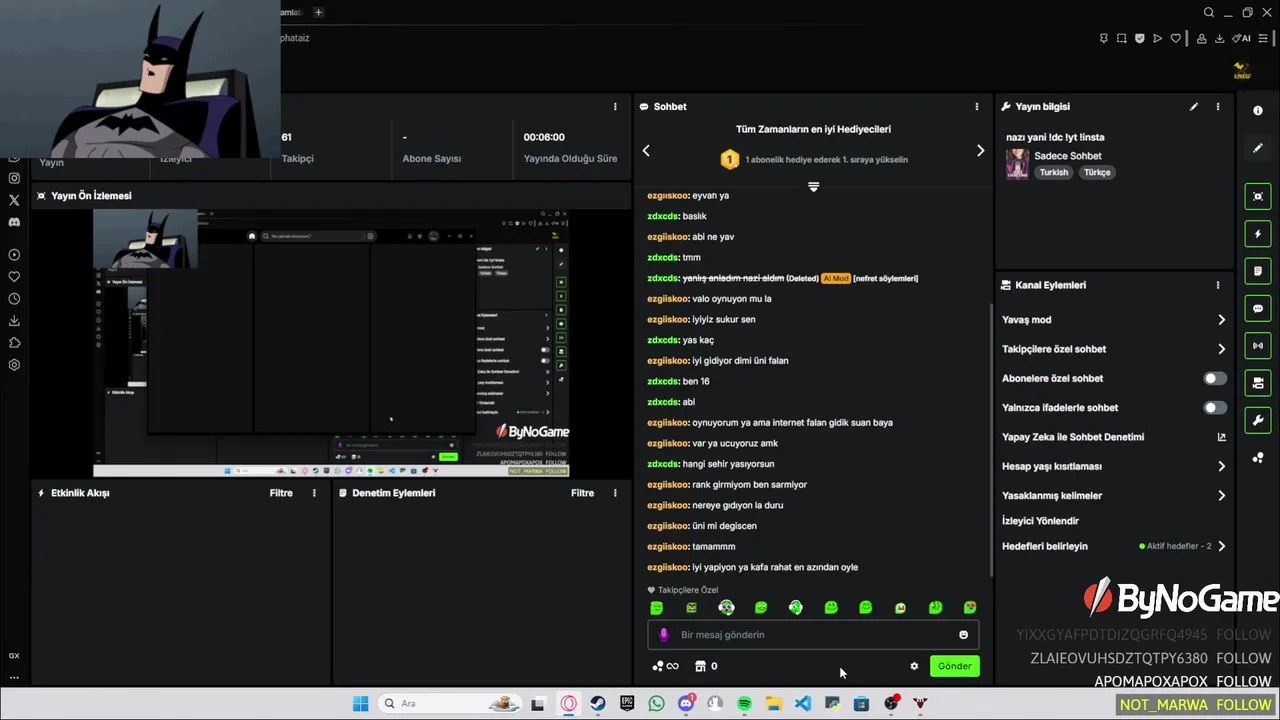Open Denetim Eylemleri Filtre dropdown
The height and width of the screenshot is (720, 1280).
point(582,493)
